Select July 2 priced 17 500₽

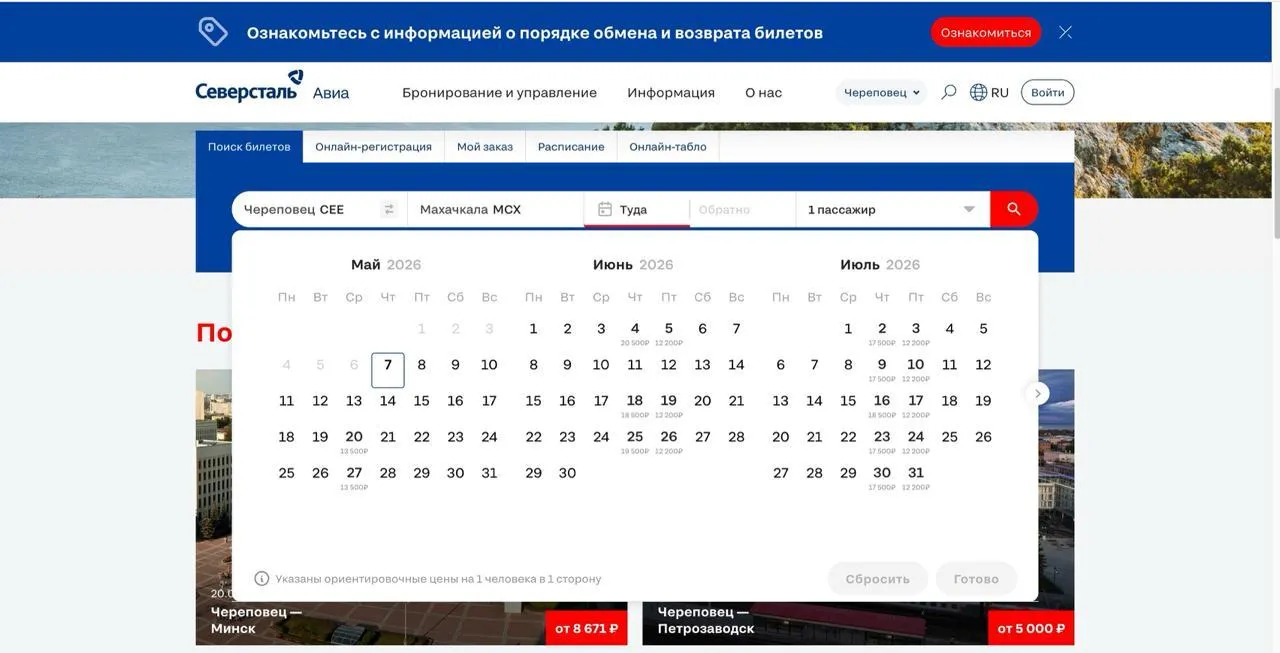[882, 333]
